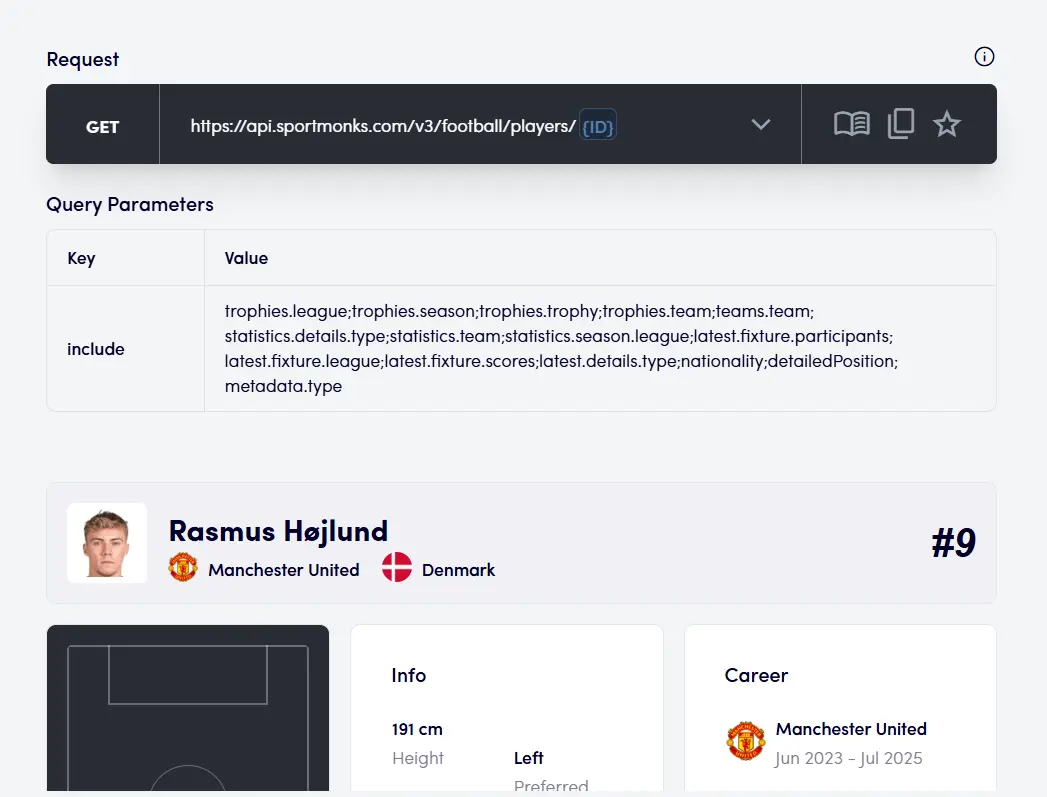Select the {ID} placeholder in the URL
Screen dimensions: 1047x797
598,125
